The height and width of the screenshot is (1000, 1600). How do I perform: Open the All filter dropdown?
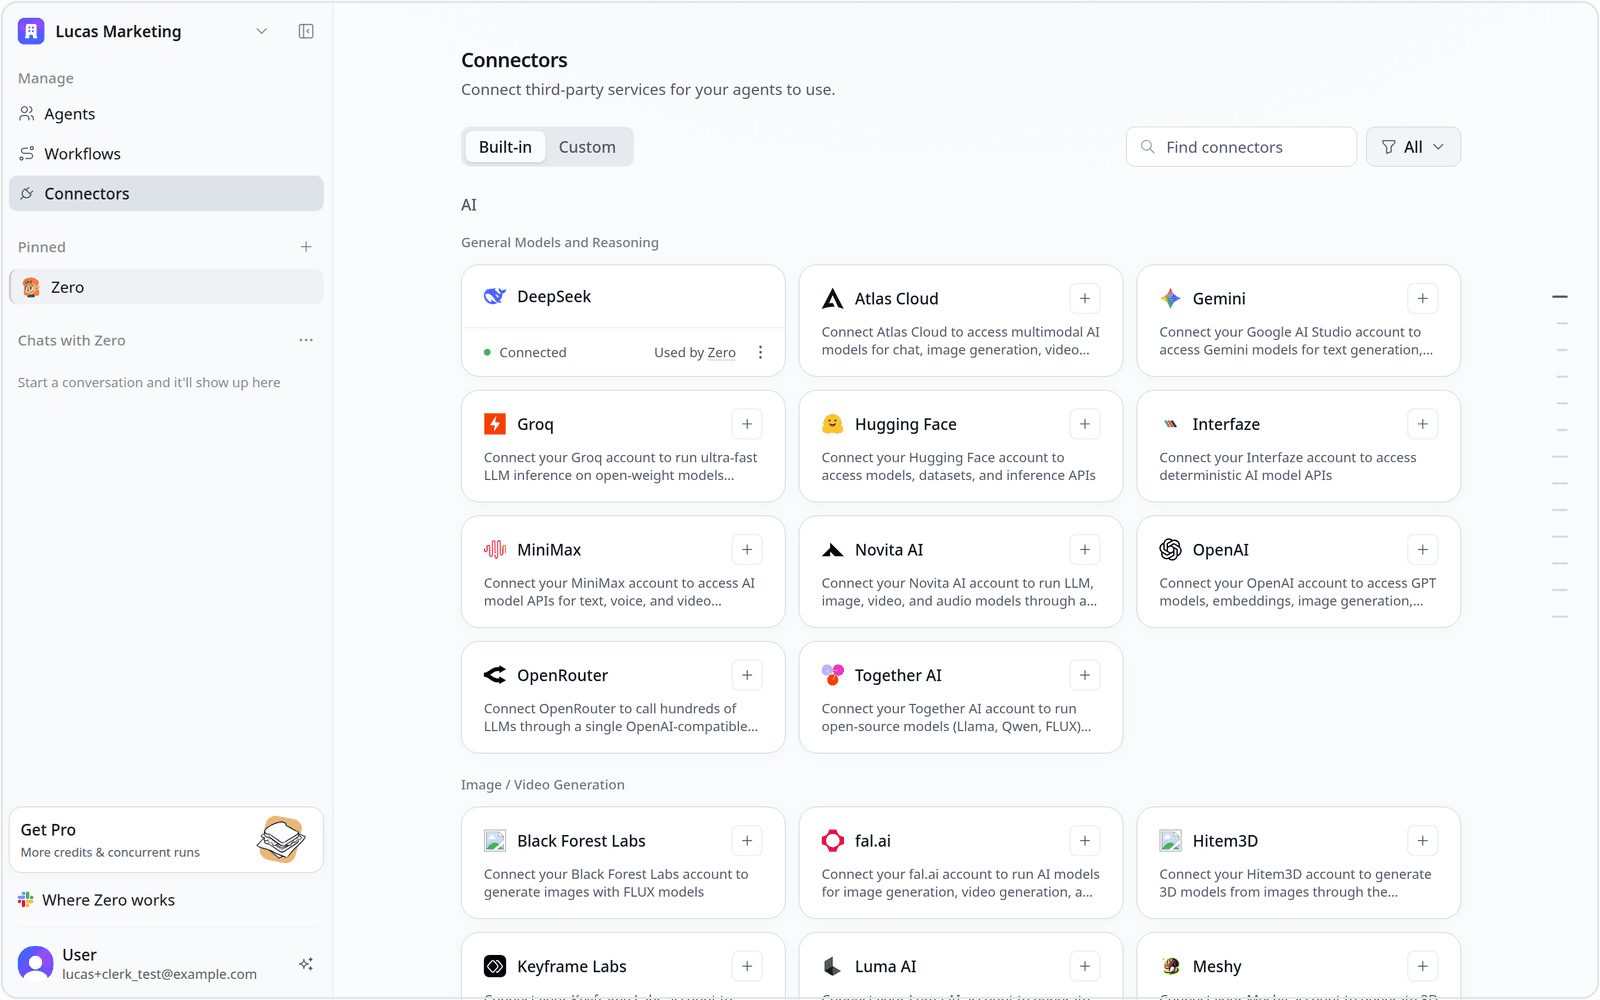pyautogui.click(x=1413, y=147)
